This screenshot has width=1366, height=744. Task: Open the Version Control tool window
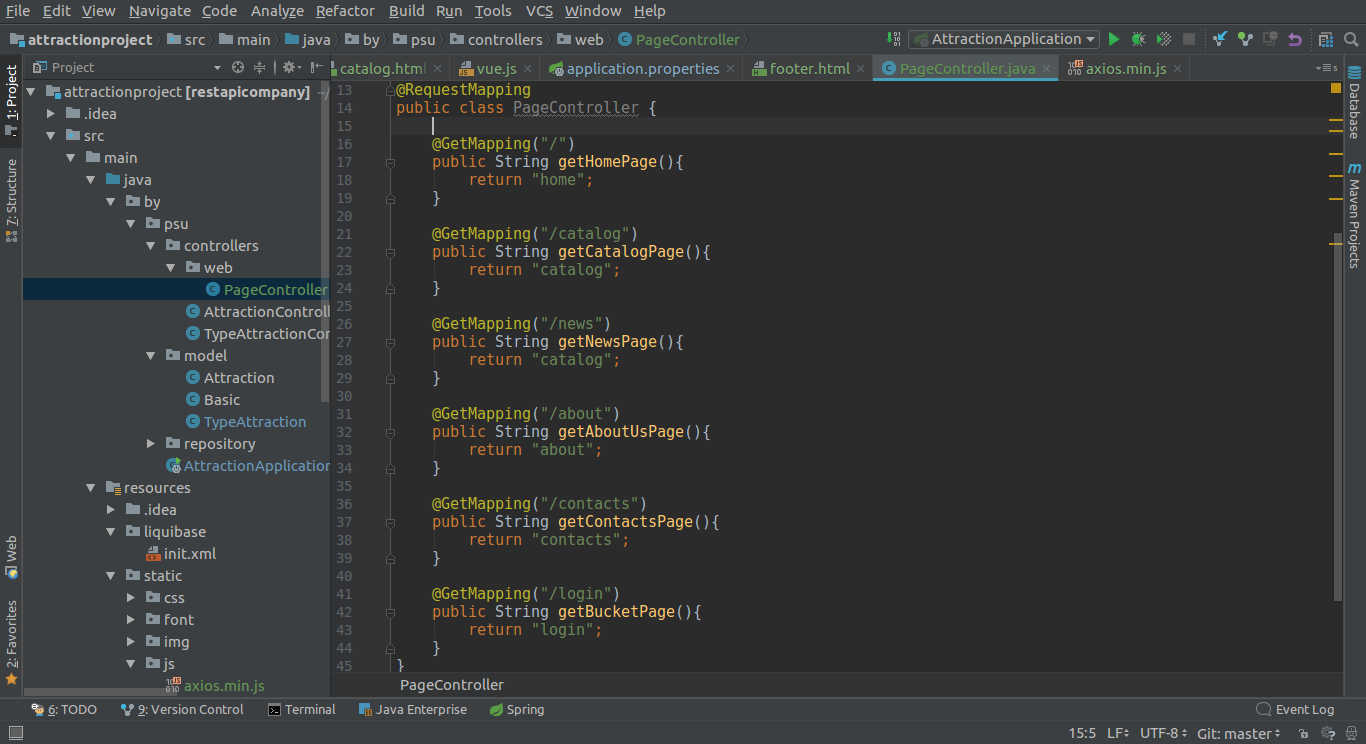(x=182, y=710)
